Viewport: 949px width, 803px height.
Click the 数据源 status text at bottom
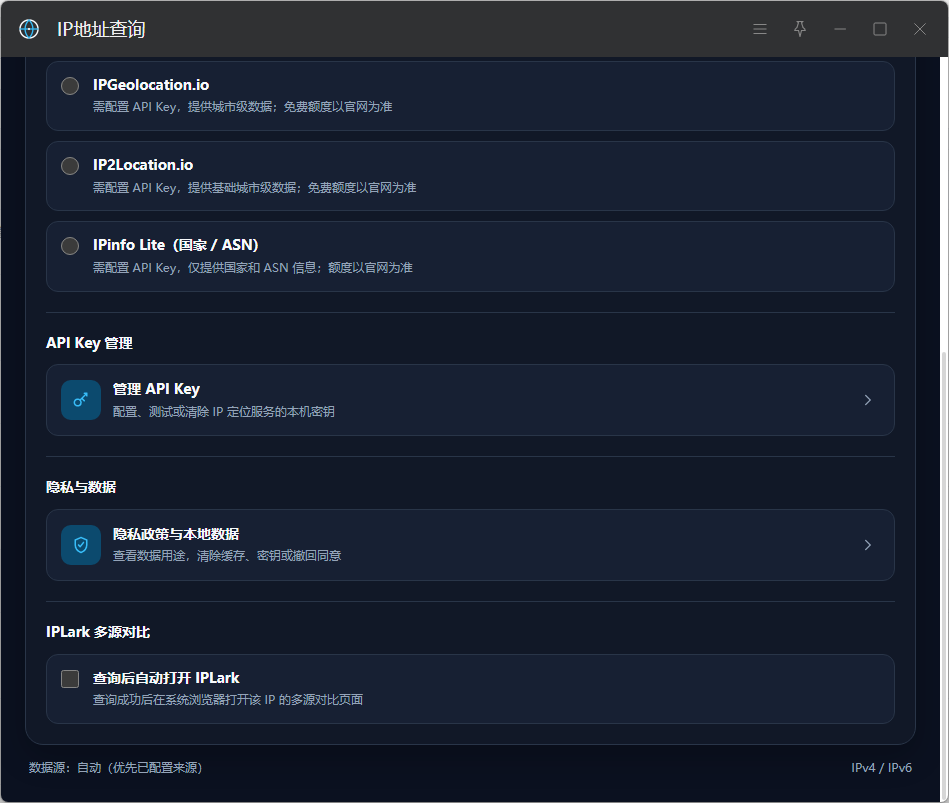(x=115, y=767)
